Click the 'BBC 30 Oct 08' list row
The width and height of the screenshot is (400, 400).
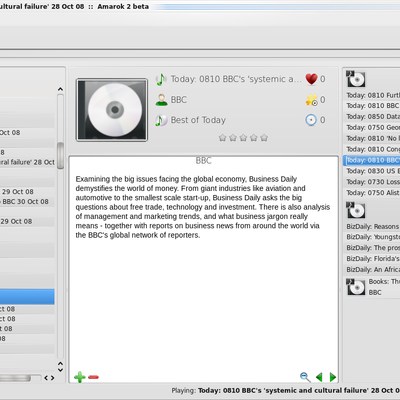[x=27, y=202]
